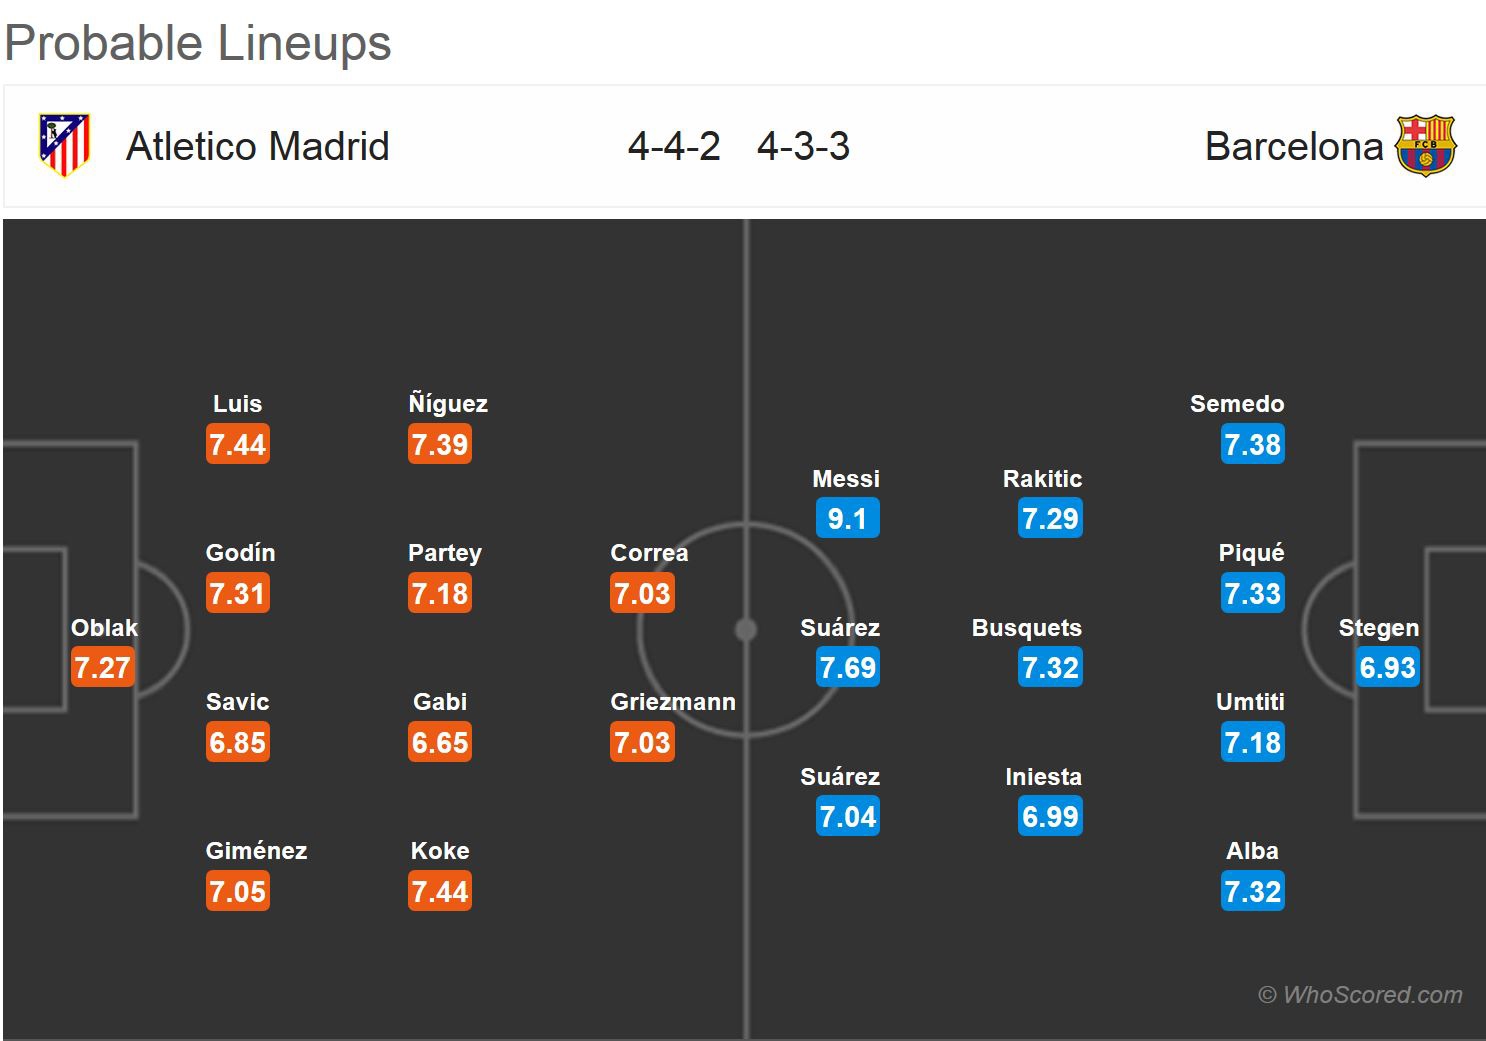The image size is (1486, 1041).
Task: Click the WhoScored.com watermark
Action: coord(1360,995)
